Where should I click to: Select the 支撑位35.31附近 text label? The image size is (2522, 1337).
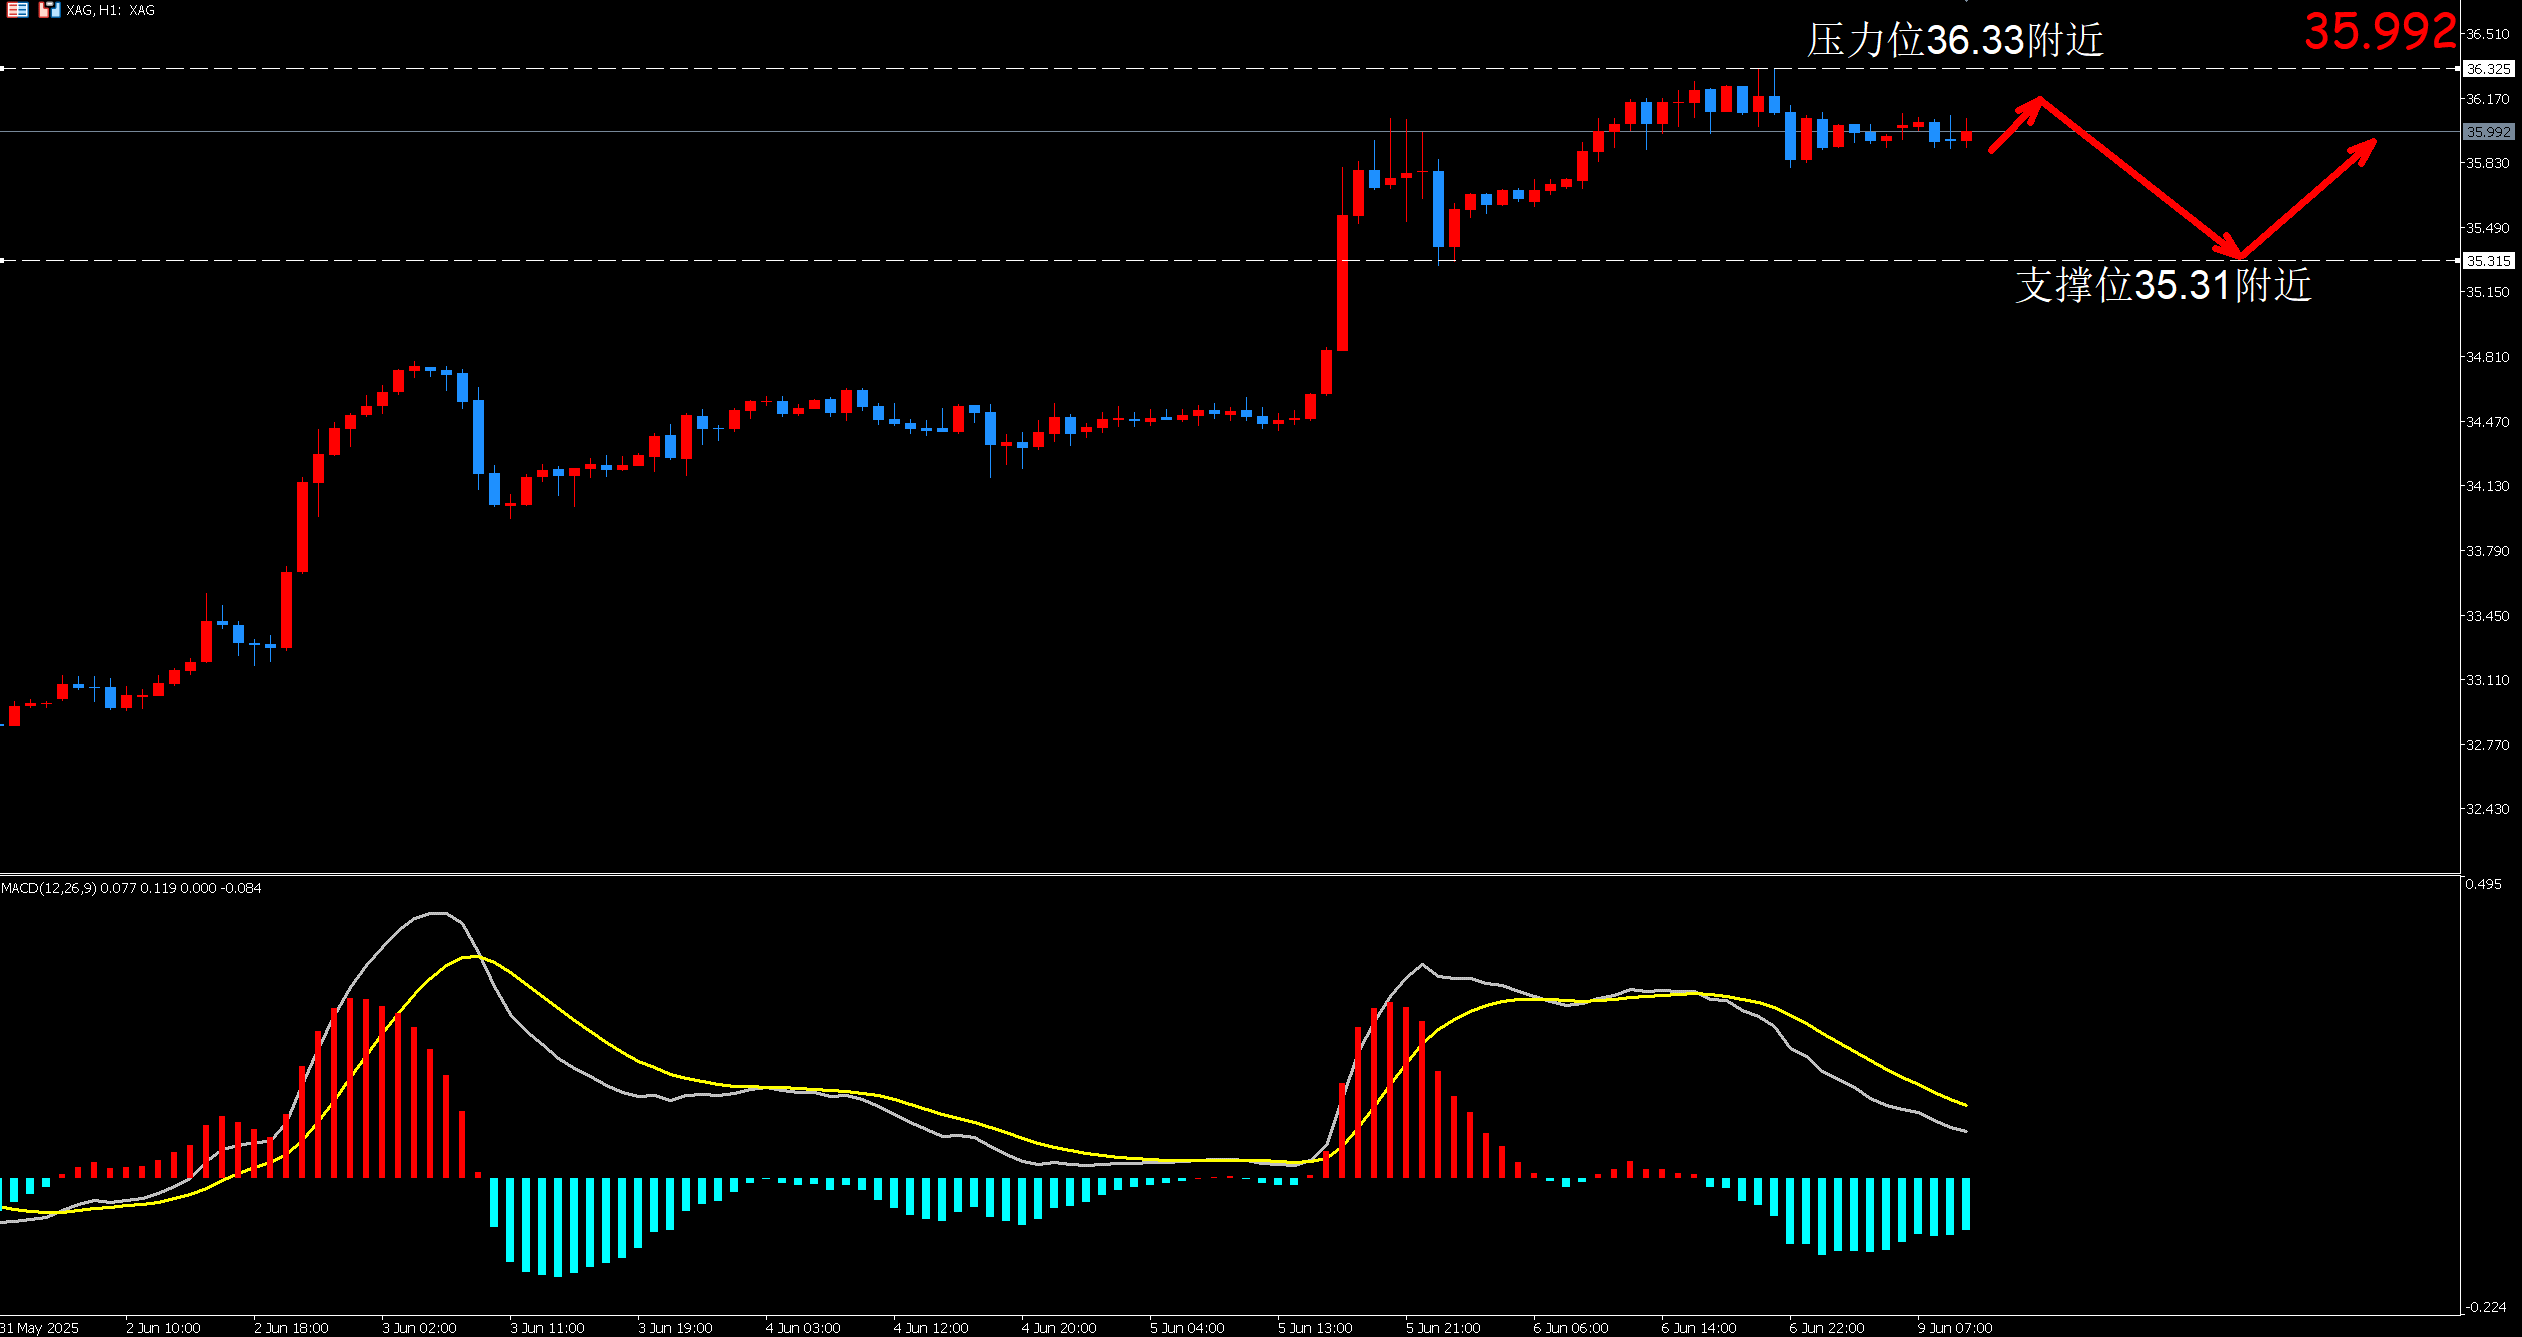2162,285
